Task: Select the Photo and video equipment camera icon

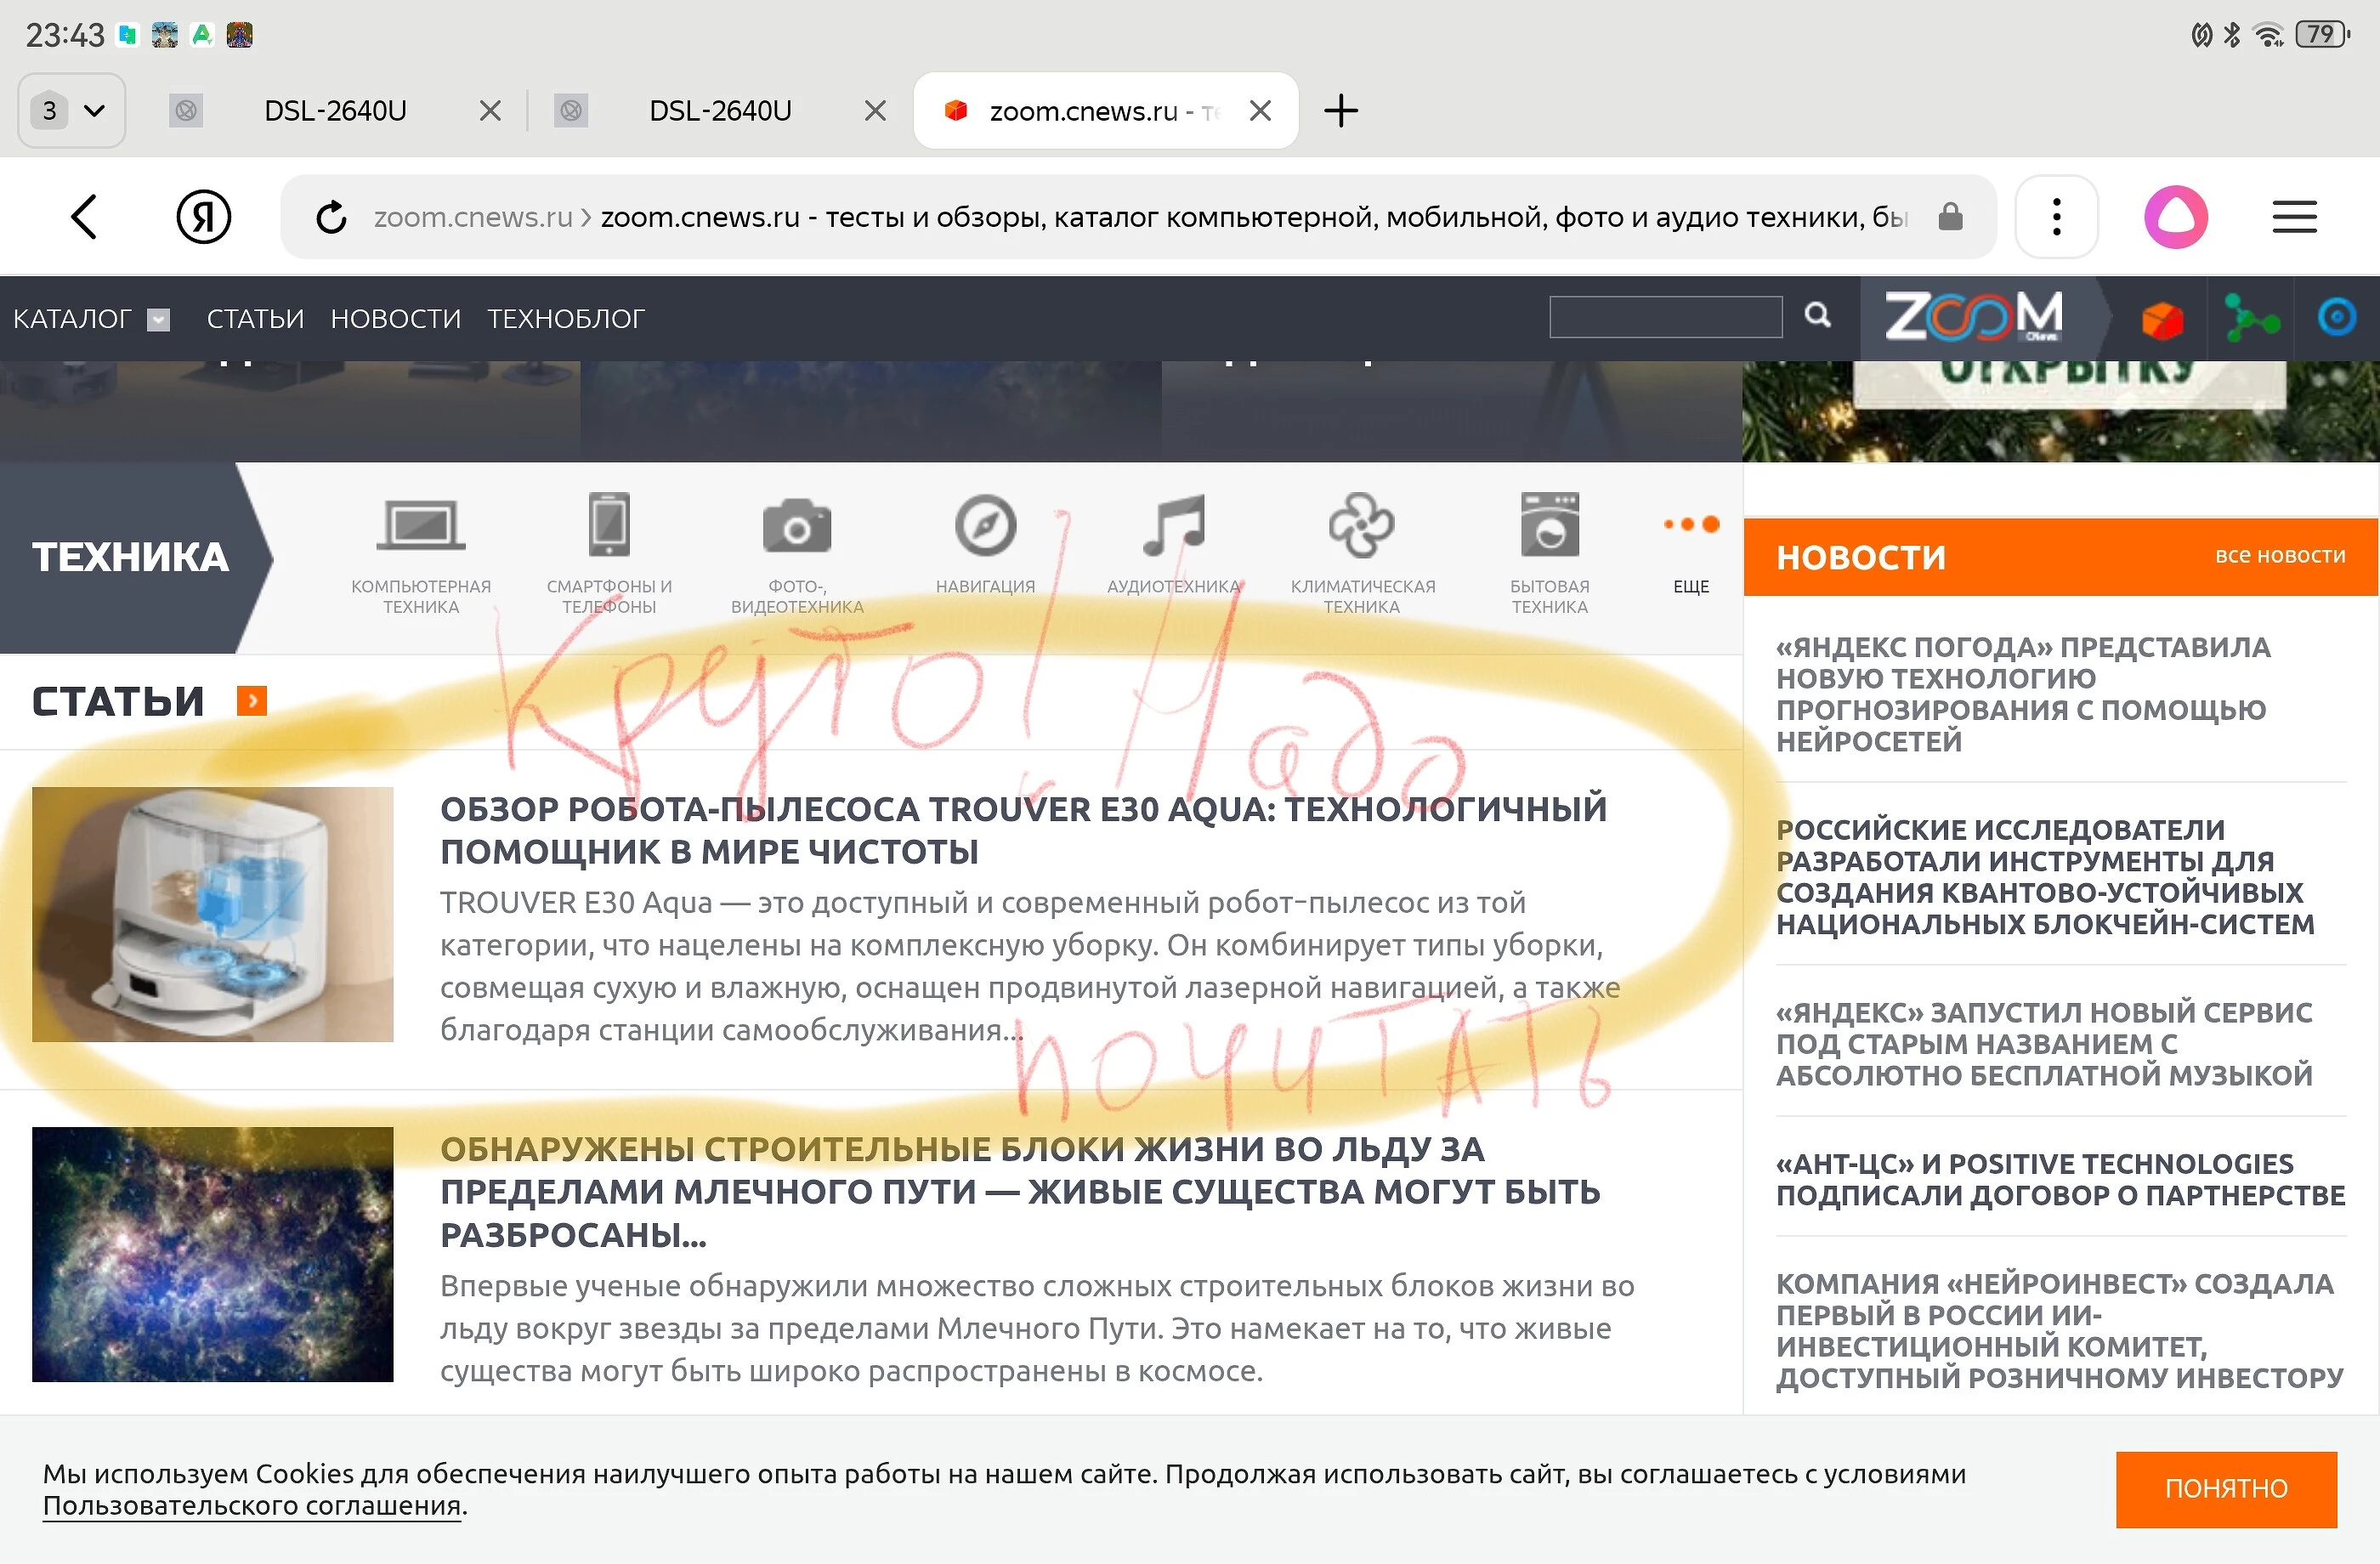Action: tap(797, 526)
